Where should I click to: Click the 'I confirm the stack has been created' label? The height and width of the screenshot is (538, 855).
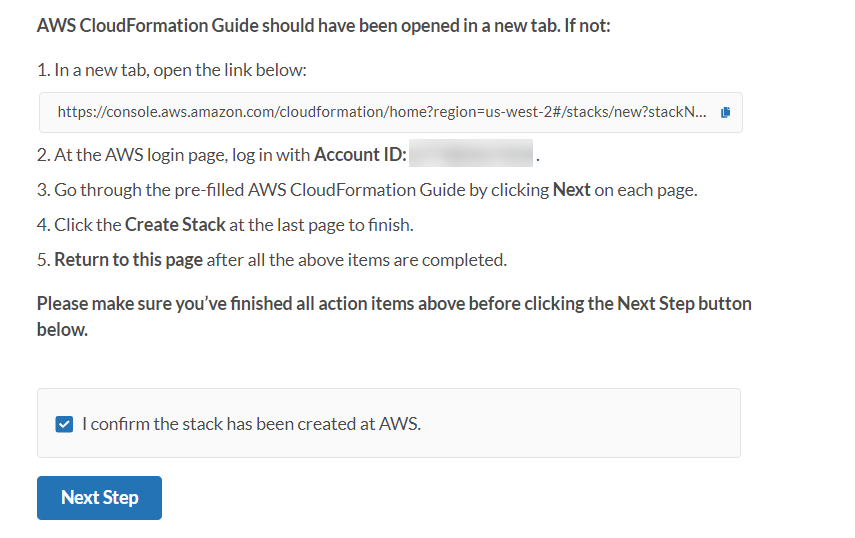coord(251,424)
